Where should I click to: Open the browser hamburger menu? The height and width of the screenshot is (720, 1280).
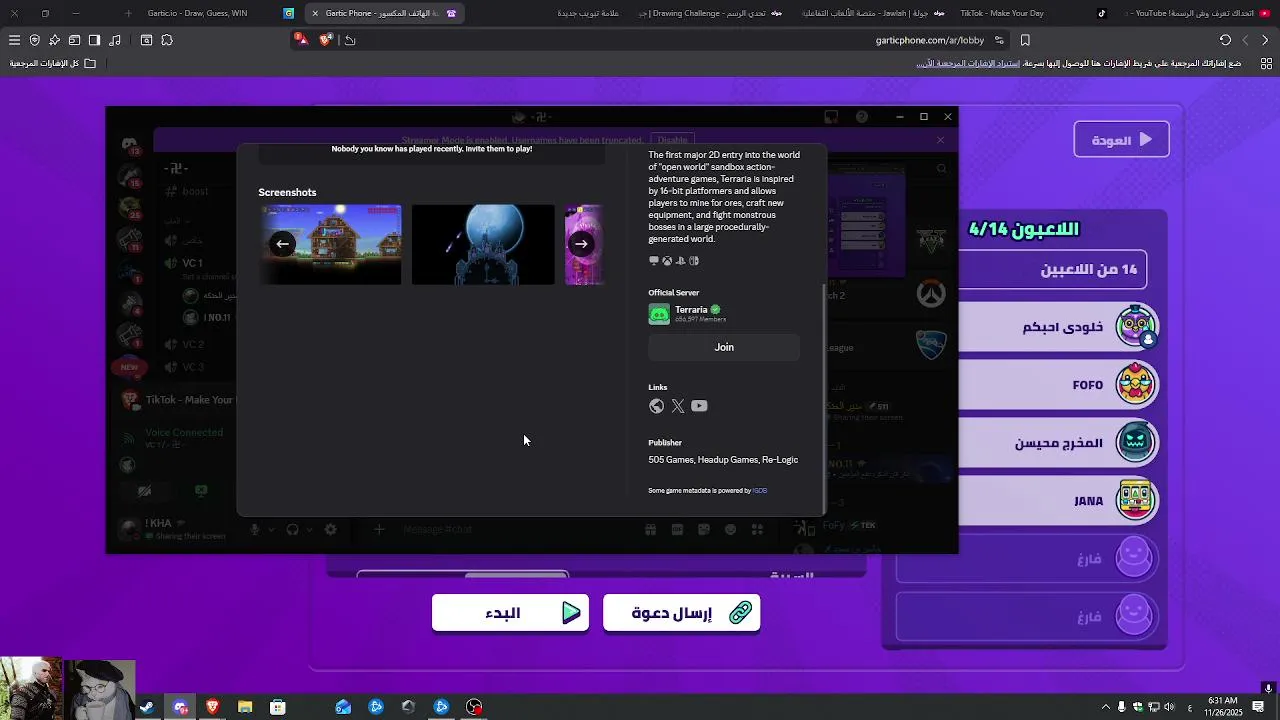(14, 40)
